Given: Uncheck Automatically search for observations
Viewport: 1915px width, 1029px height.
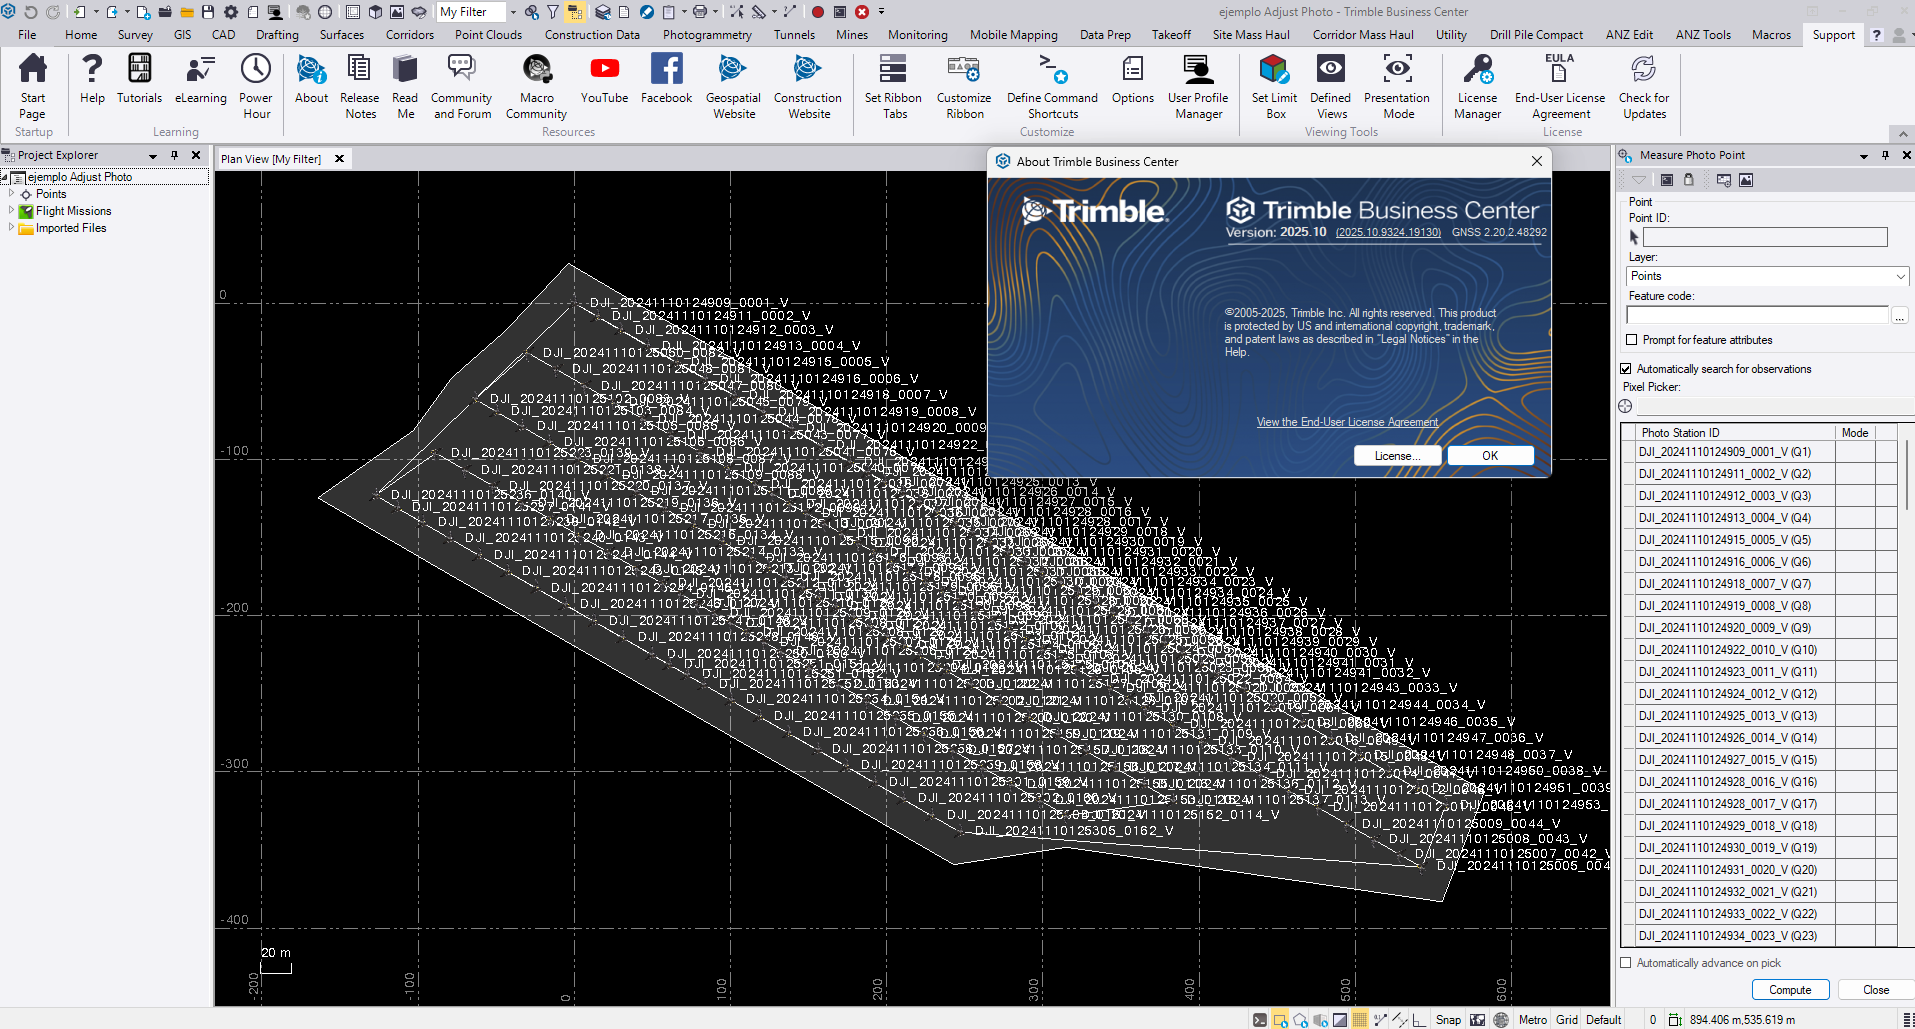Looking at the screenshot, I should (1626, 369).
